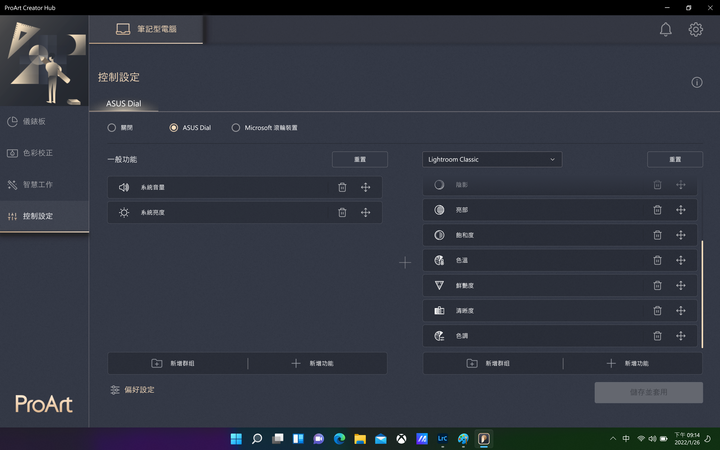
Task: Click the plus icon between the panels
Action: tap(405, 263)
